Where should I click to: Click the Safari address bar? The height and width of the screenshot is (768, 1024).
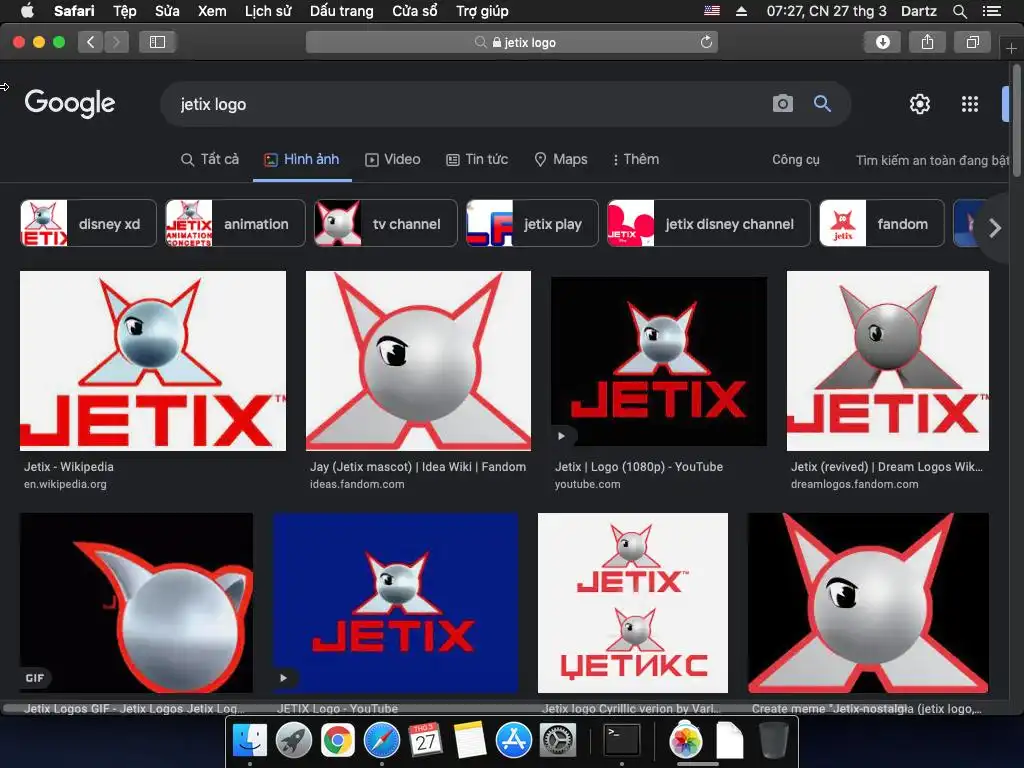click(512, 42)
